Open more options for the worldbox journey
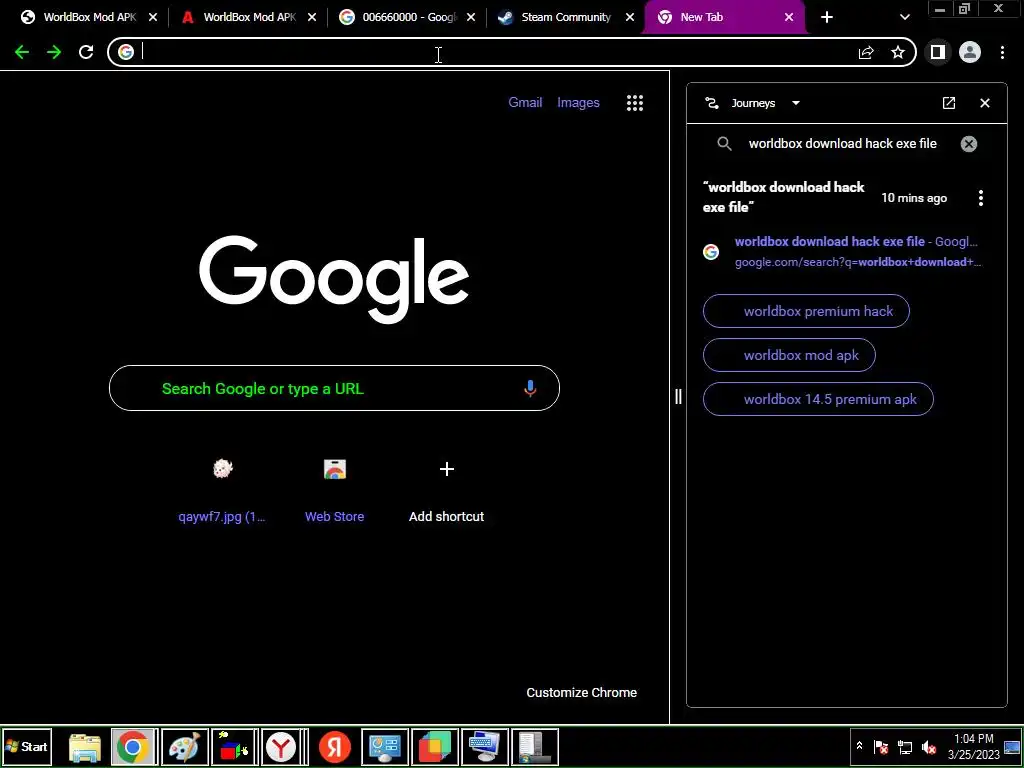Screen dimensions: 1024x768 pyautogui.click(x=980, y=198)
